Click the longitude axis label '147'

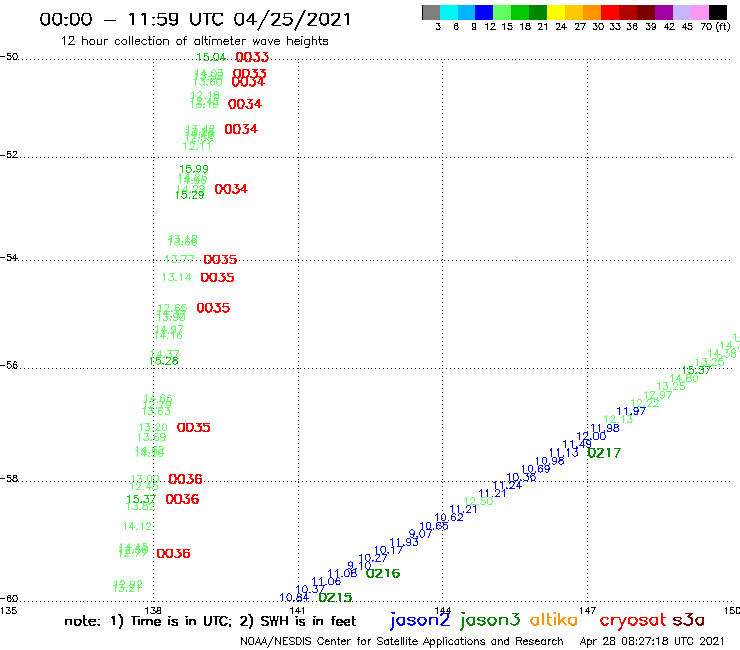tap(588, 610)
